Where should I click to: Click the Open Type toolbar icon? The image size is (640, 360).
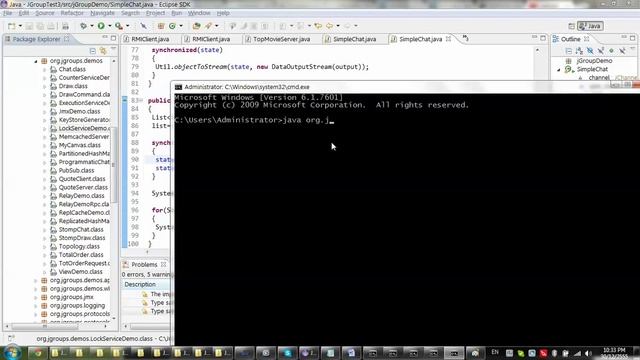tap(196, 26)
